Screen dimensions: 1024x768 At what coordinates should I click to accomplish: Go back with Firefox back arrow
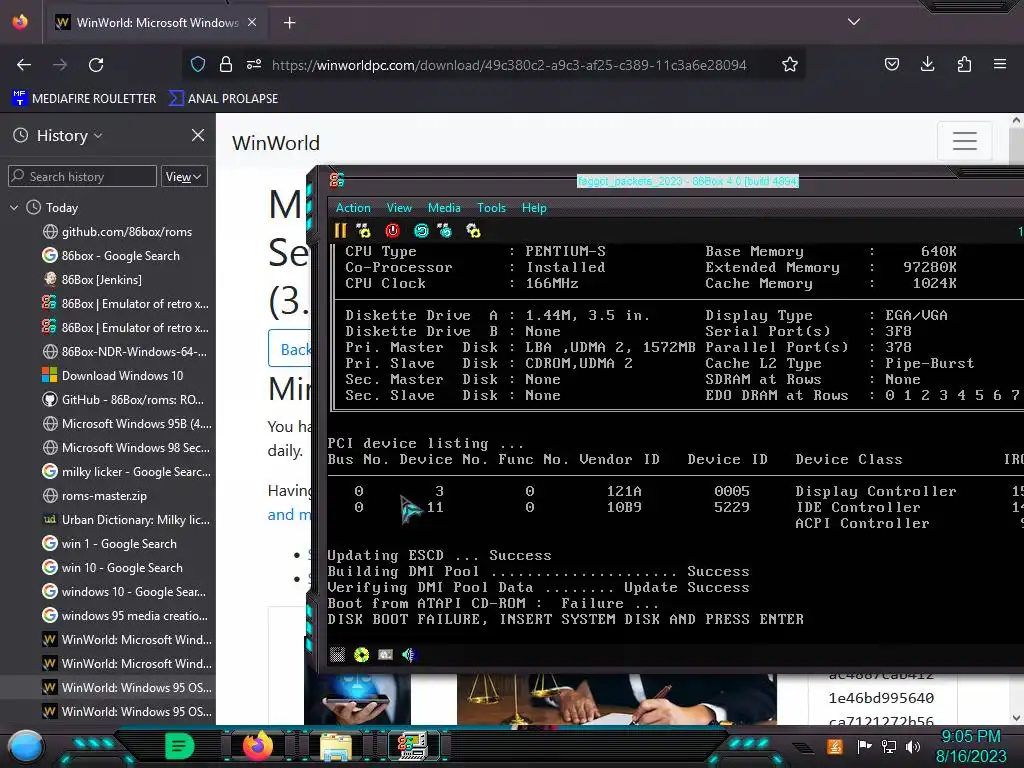[x=24, y=65]
